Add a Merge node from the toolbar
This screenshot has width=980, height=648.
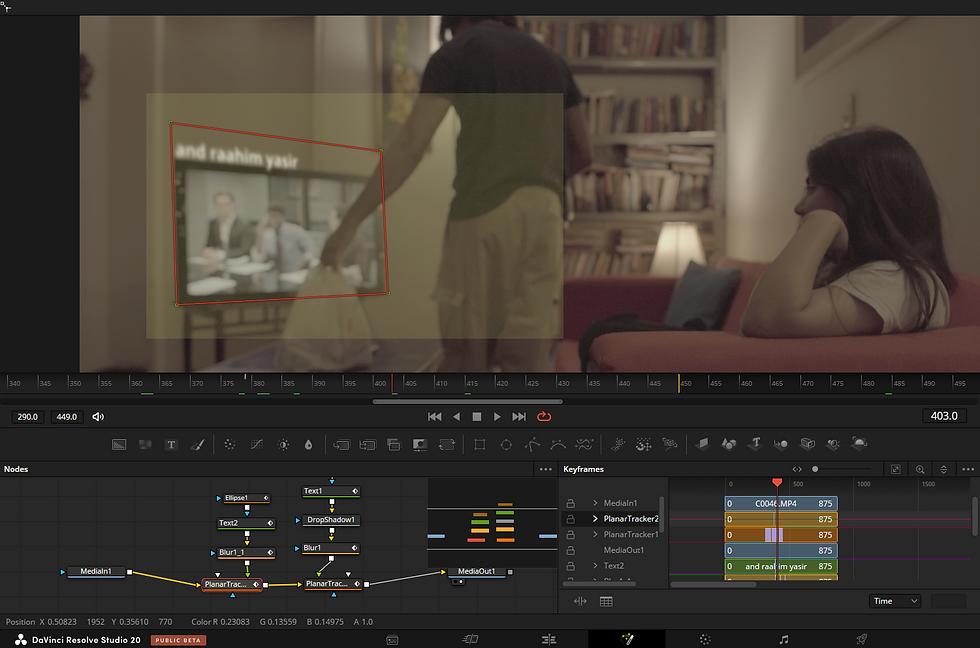(341, 444)
